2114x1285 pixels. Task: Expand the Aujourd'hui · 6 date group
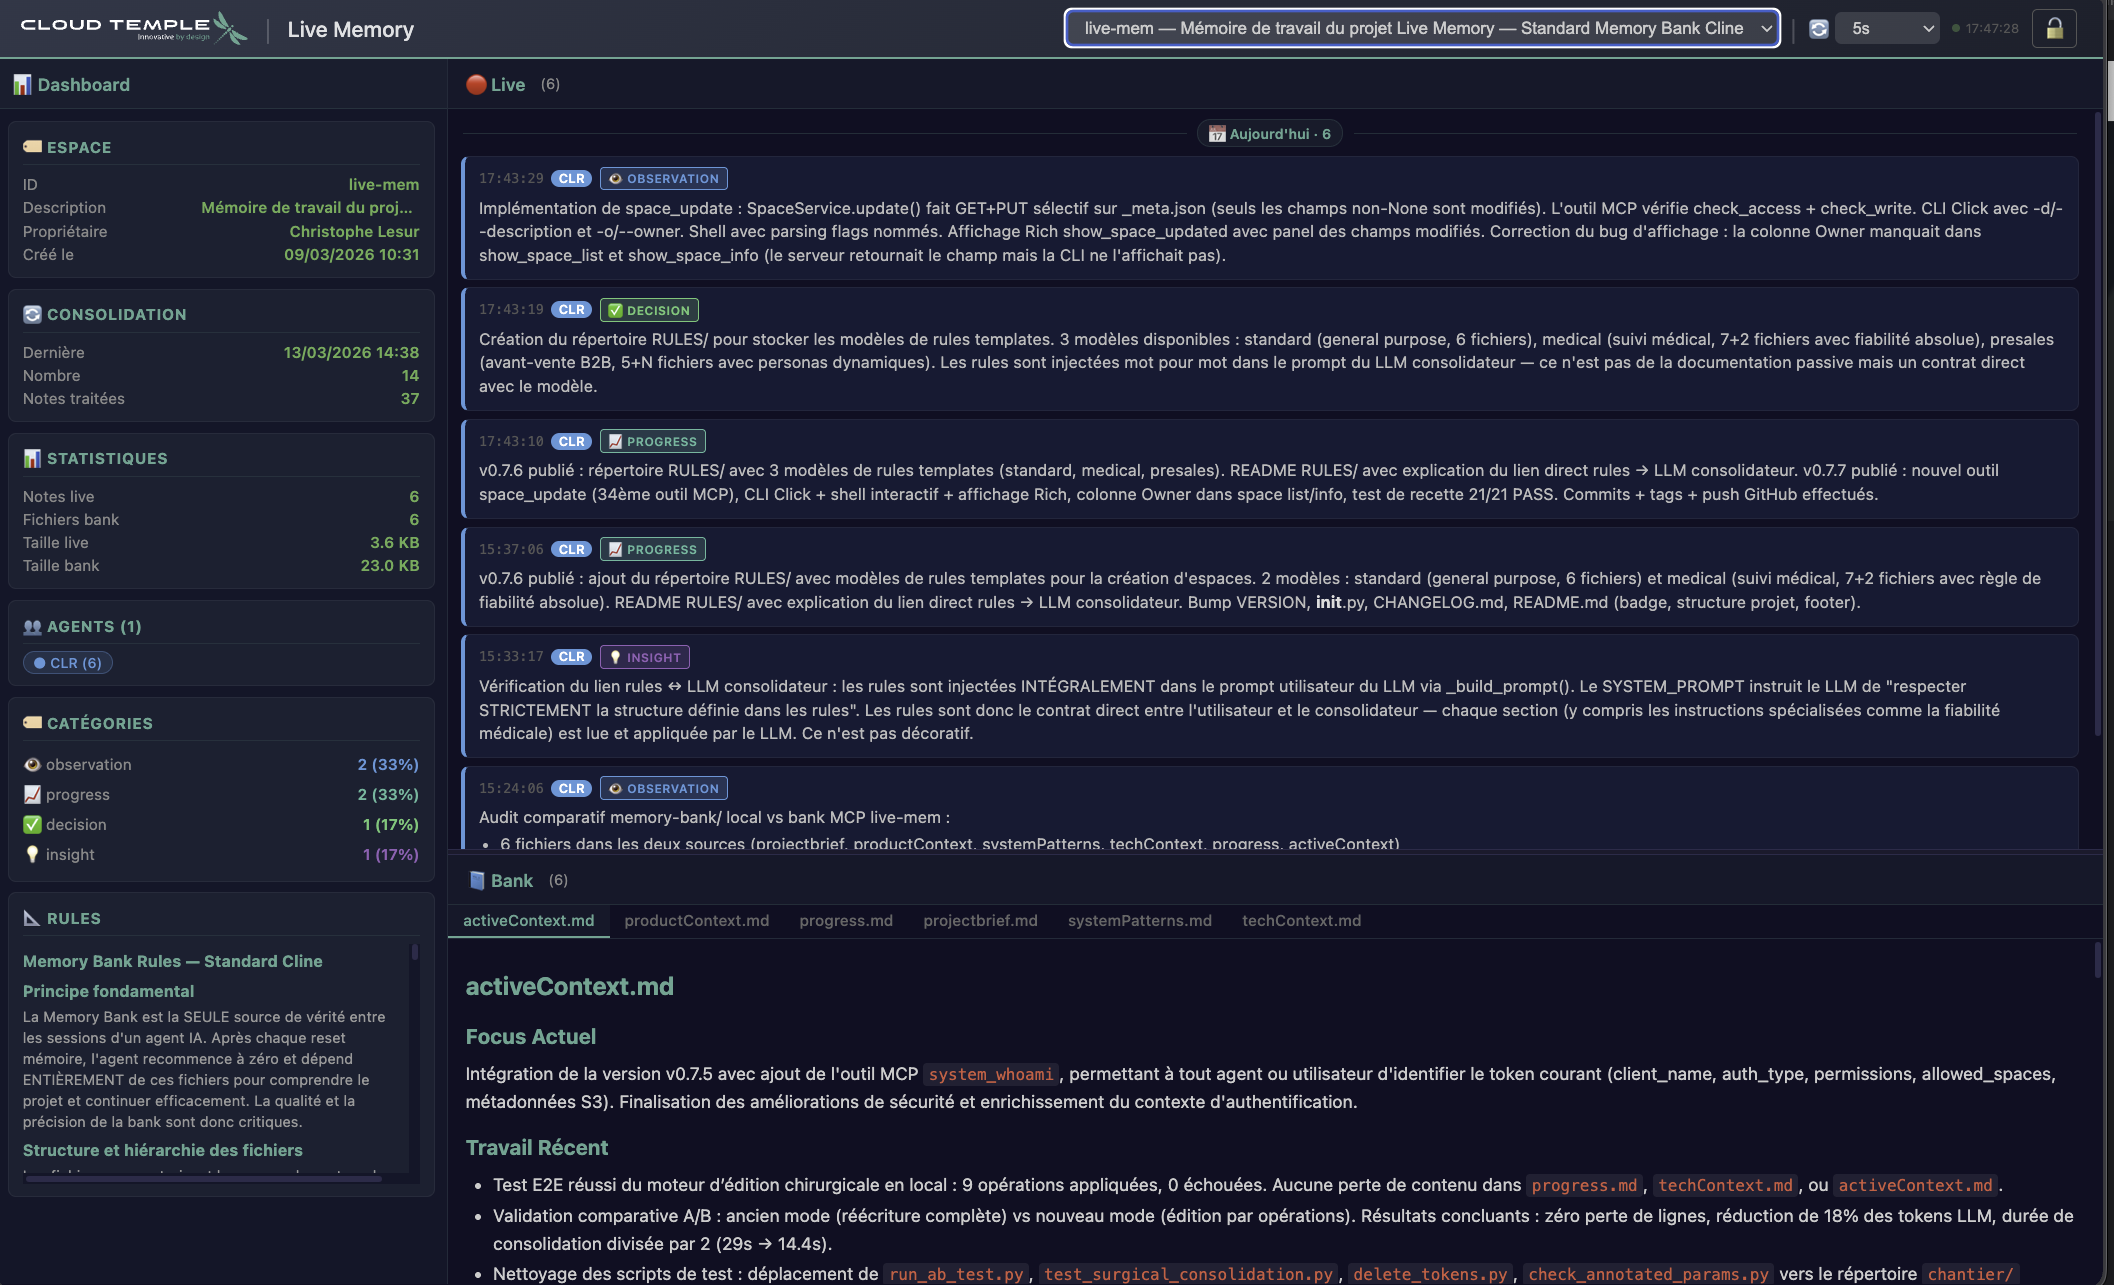pos(1269,133)
